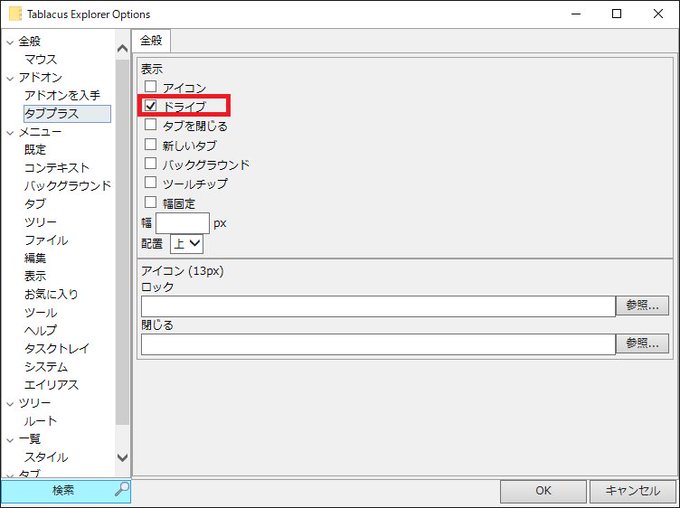Open ファイル menu settings
The height and width of the screenshot is (508, 680).
click(x=46, y=240)
